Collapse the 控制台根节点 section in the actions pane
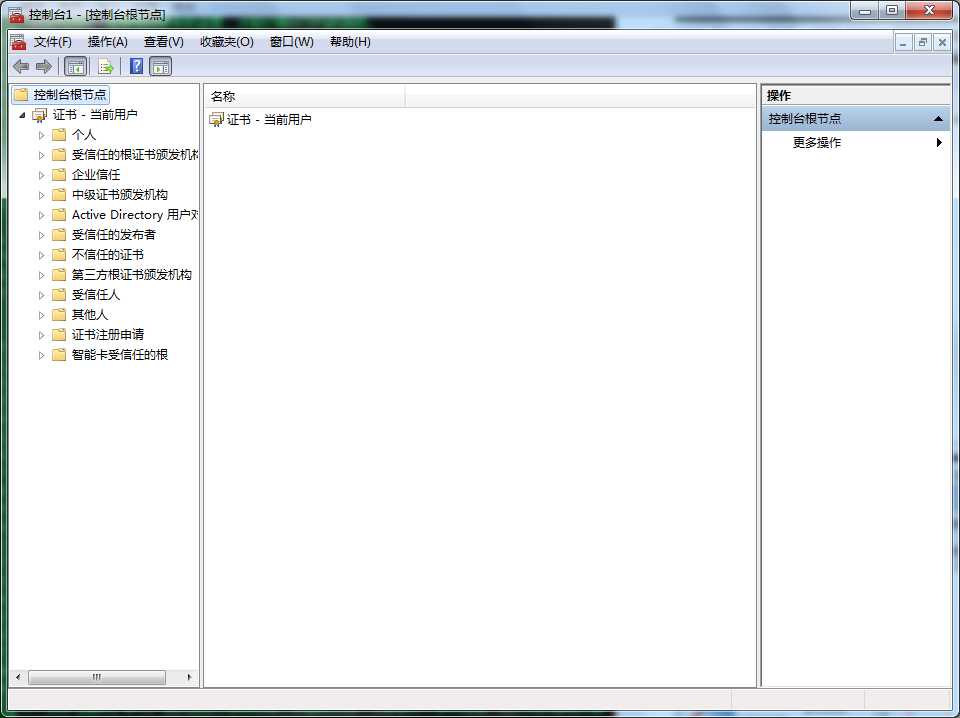960x718 pixels. click(x=937, y=119)
